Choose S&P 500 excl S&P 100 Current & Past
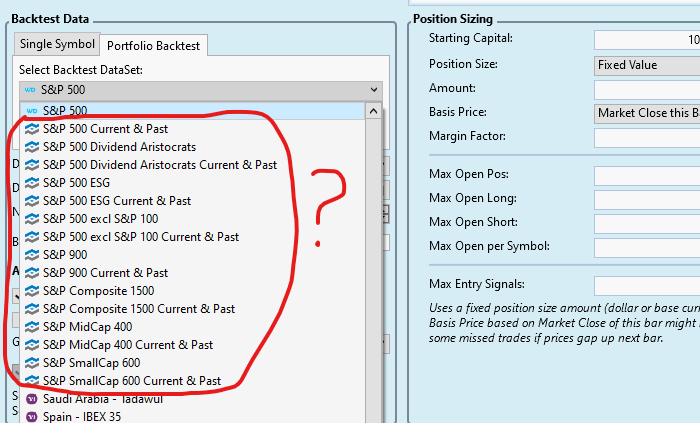 pos(192,237)
